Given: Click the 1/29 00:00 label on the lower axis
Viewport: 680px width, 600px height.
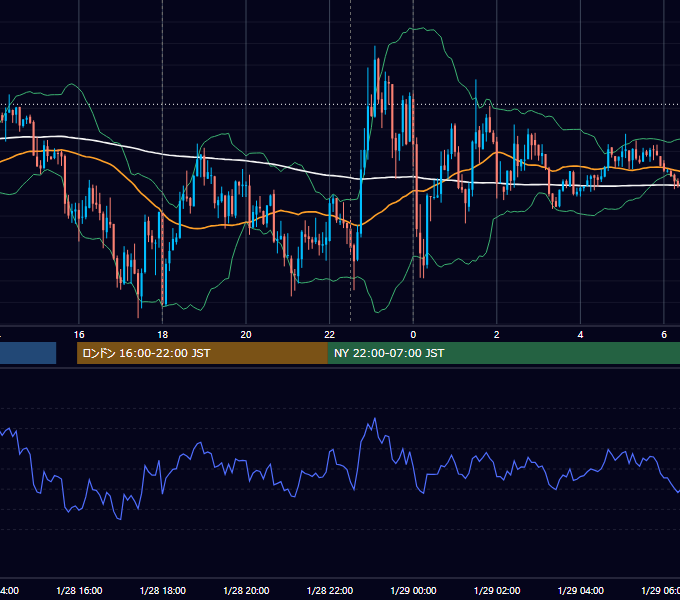Looking at the screenshot, I should click(413, 590).
